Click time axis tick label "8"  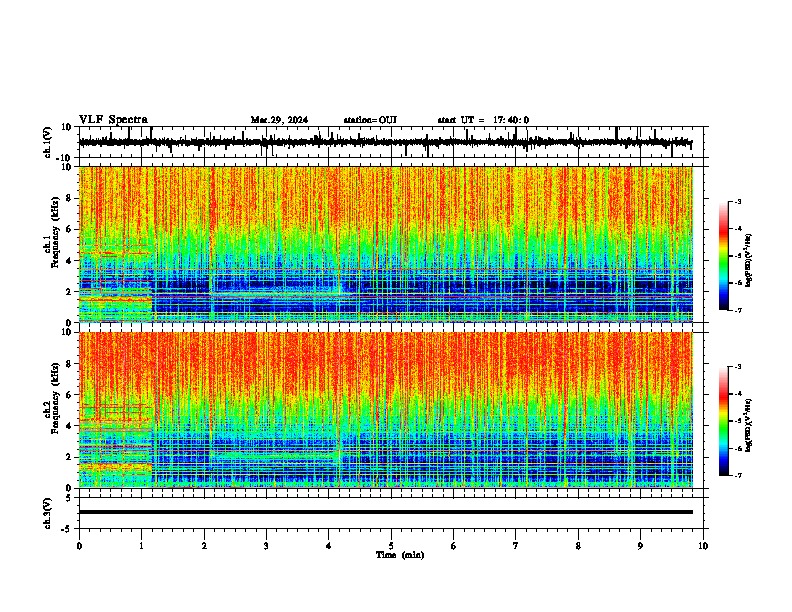coord(578,546)
